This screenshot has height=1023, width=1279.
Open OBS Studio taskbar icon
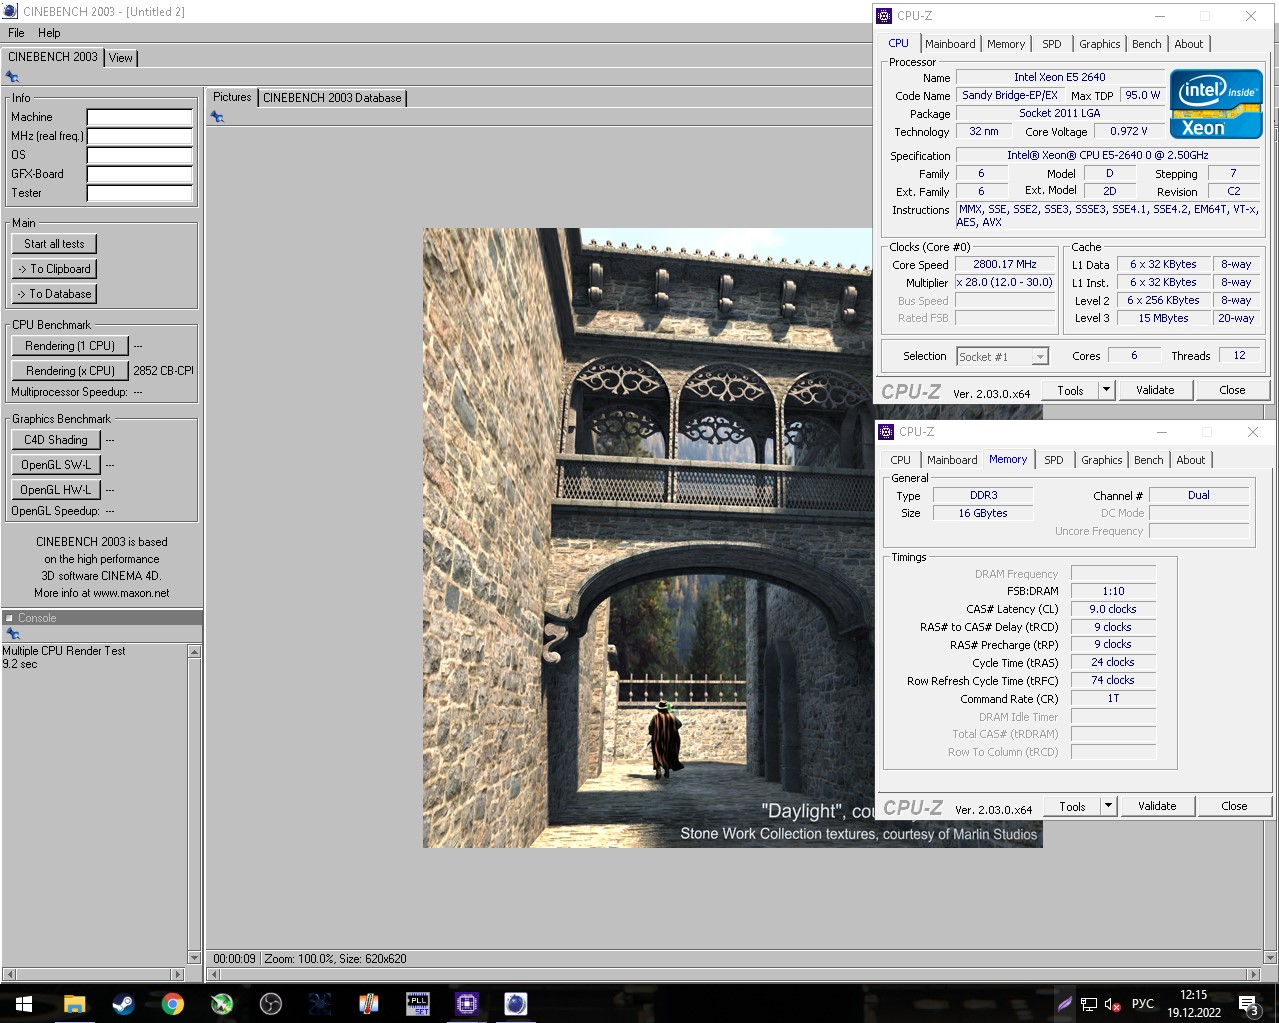pyautogui.click(x=270, y=1004)
